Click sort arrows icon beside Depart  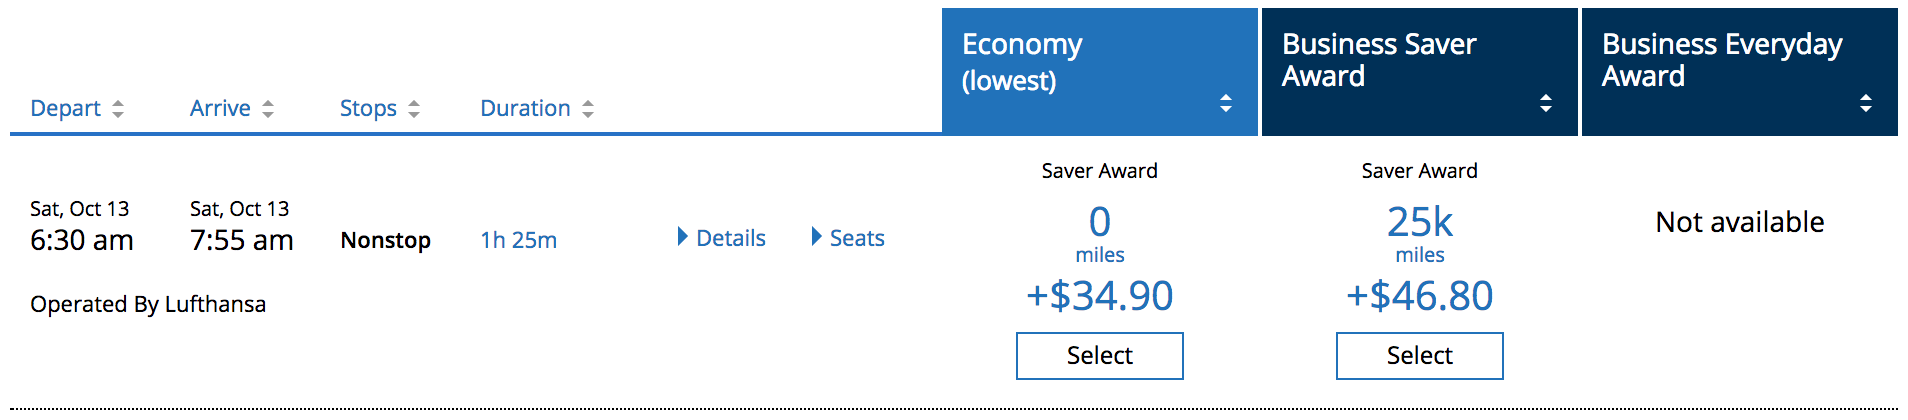118,109
